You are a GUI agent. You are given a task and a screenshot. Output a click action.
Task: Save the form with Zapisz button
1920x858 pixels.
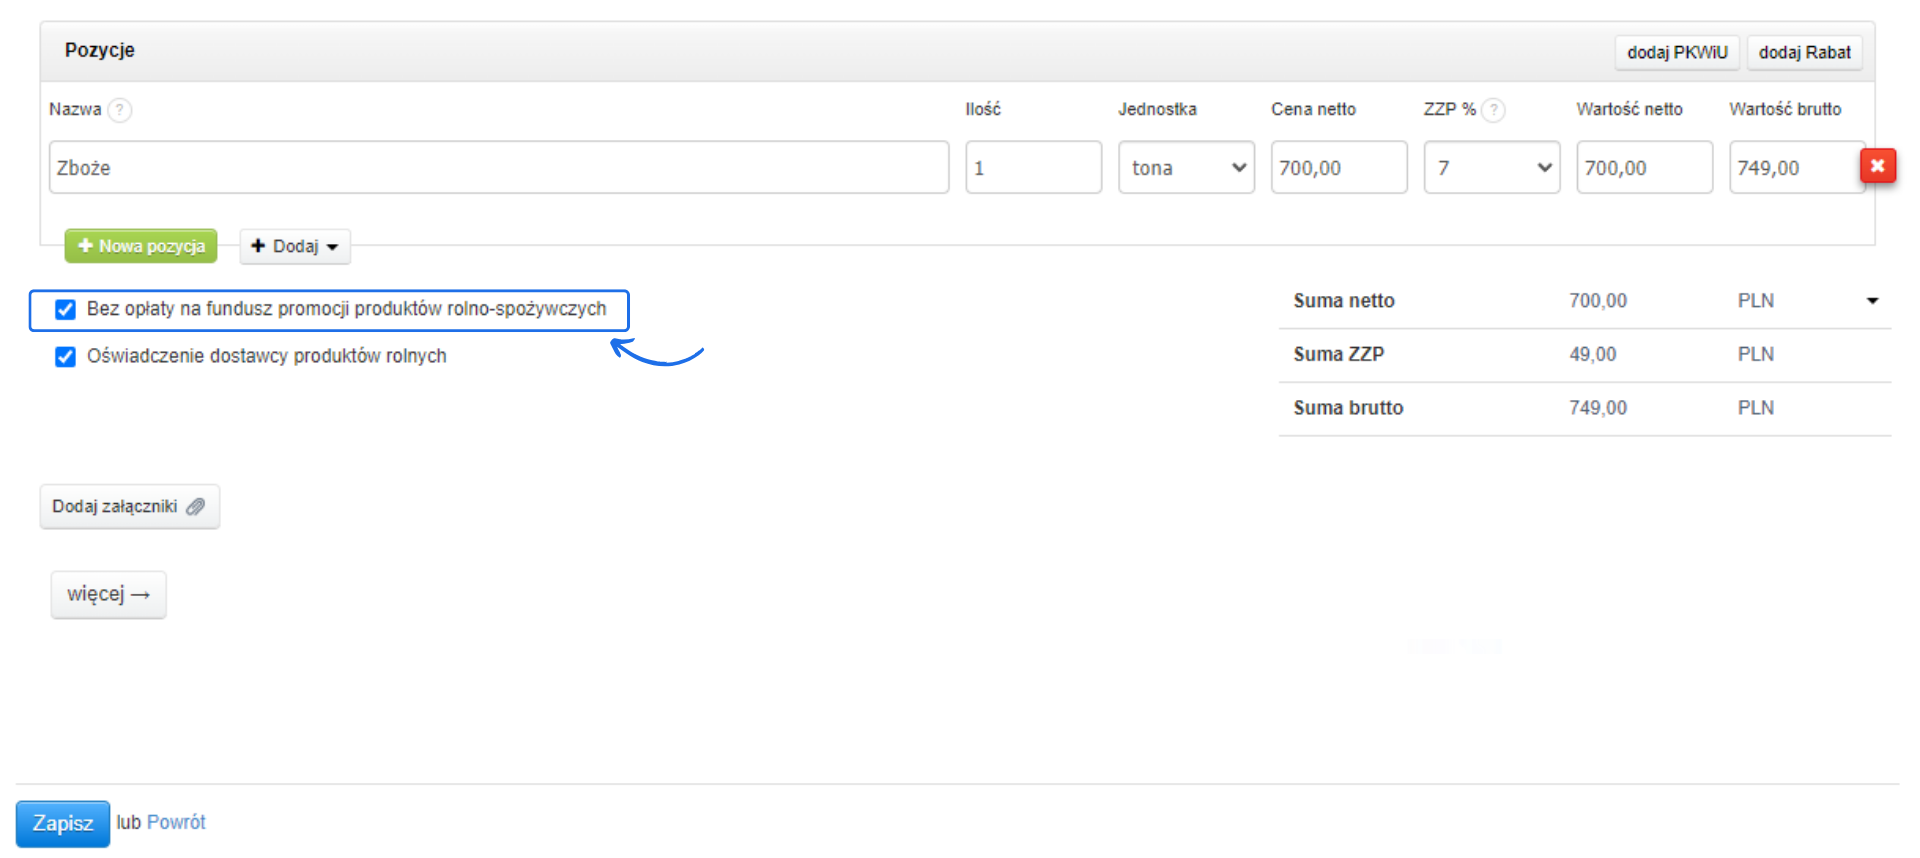coord(62,823)
